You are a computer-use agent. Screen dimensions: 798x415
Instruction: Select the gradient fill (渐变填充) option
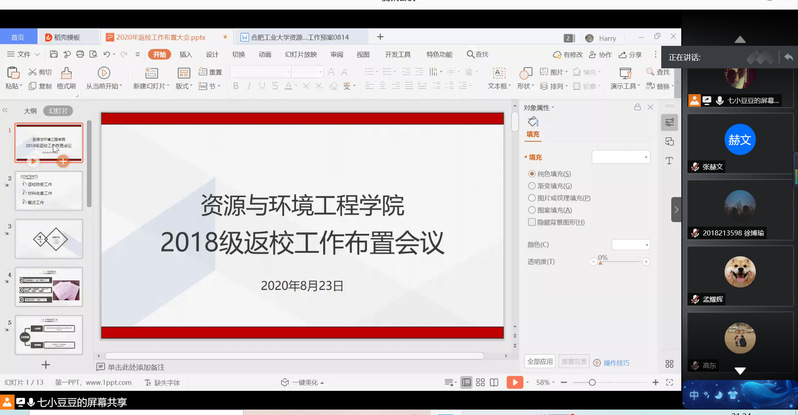532,186
